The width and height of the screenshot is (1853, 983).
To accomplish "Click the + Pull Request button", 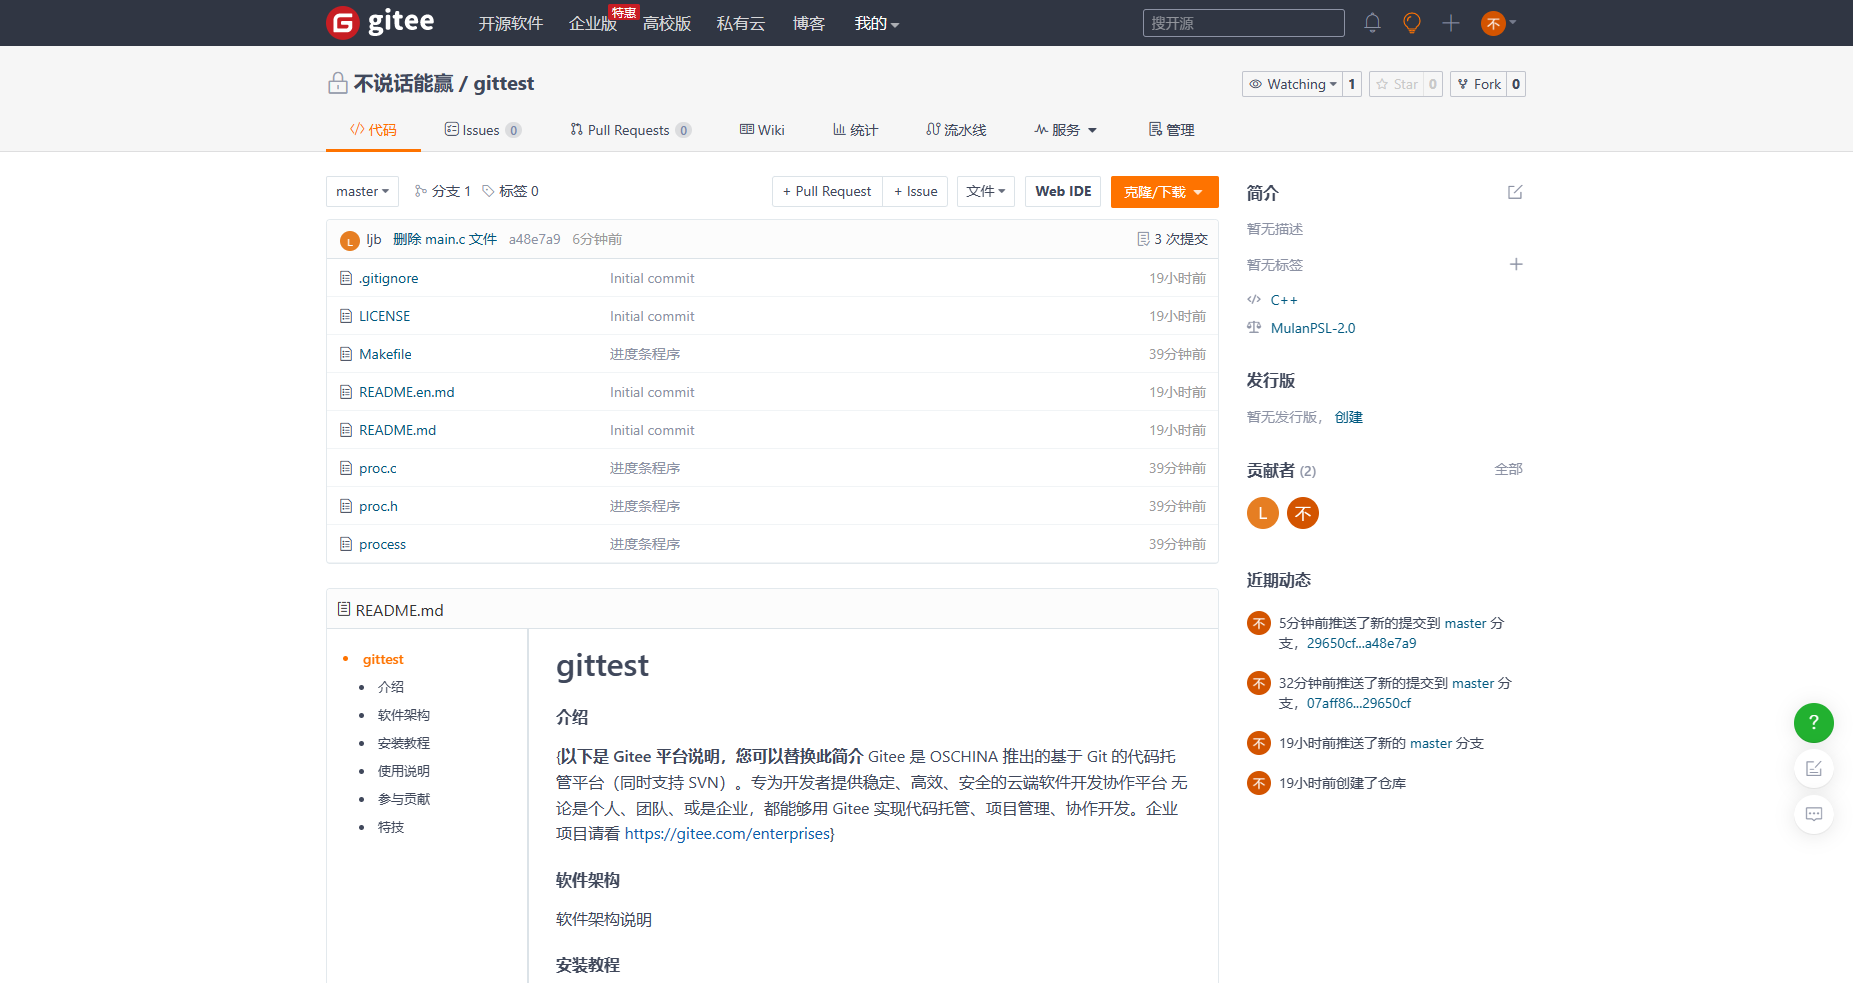I will point(827,191).
